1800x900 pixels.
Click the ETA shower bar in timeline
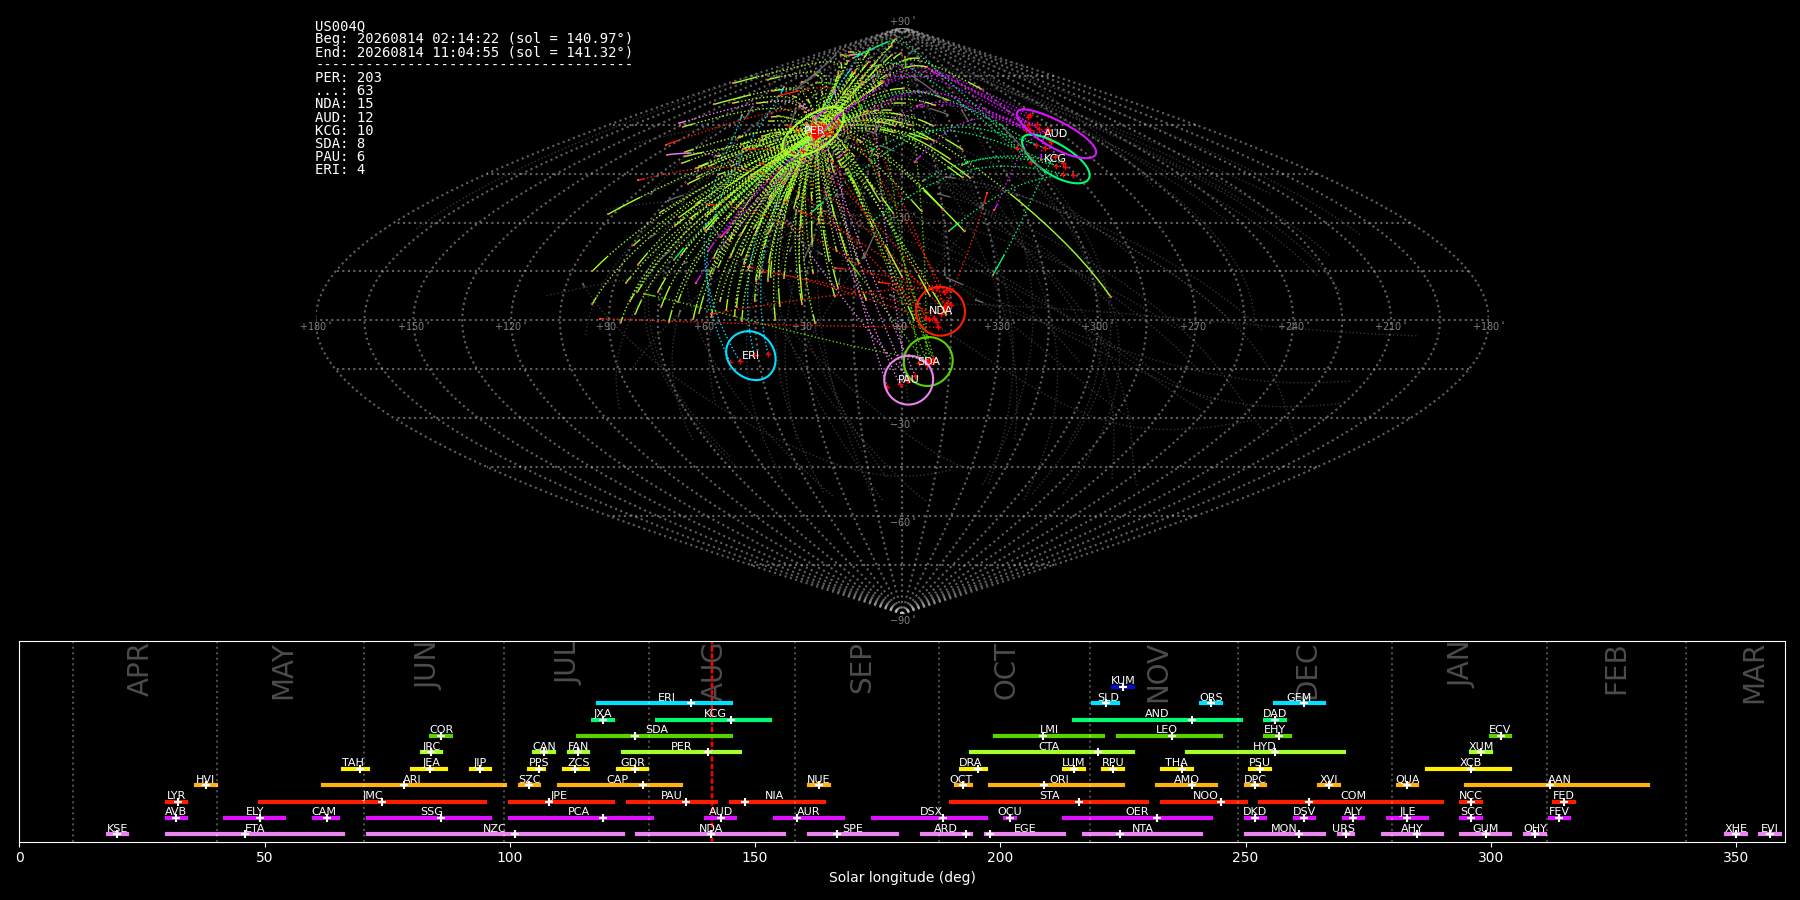255,834
